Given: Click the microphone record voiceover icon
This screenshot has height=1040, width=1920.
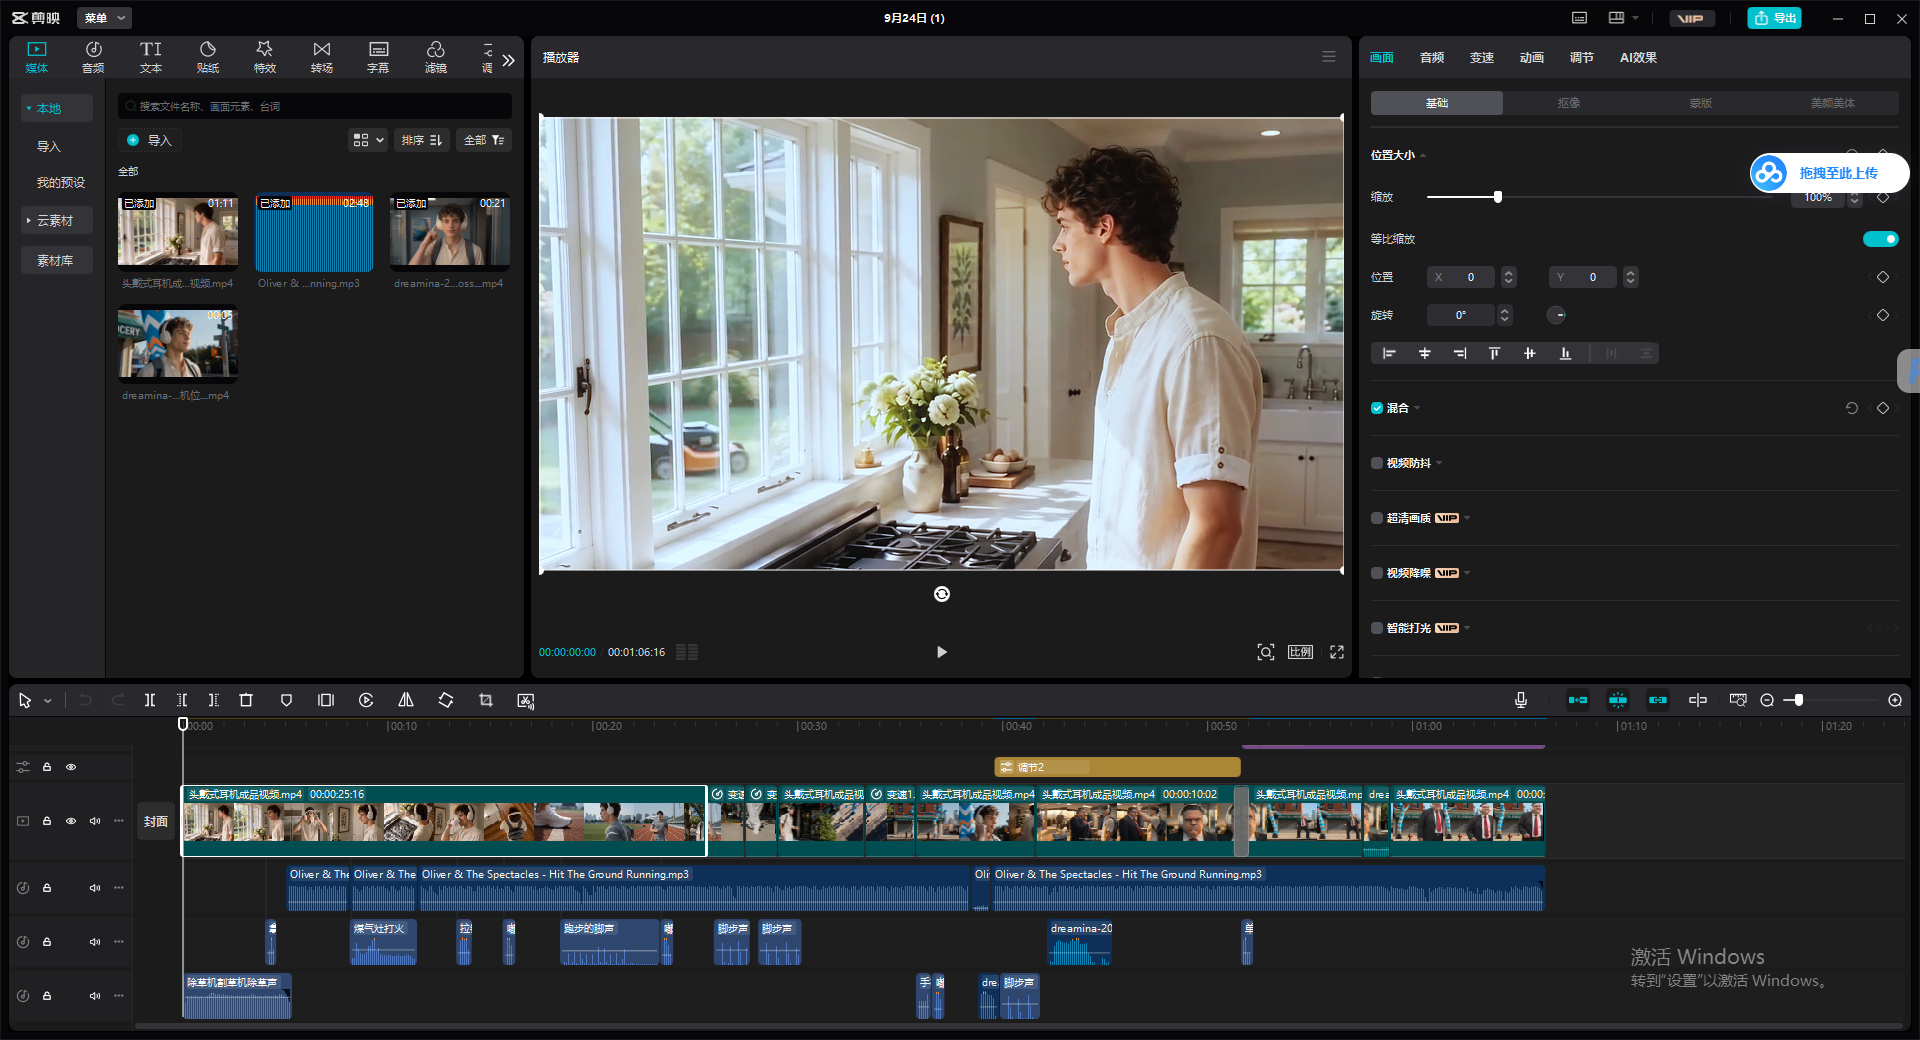Looking at the screenshot, I should (x=1521, y=700).
